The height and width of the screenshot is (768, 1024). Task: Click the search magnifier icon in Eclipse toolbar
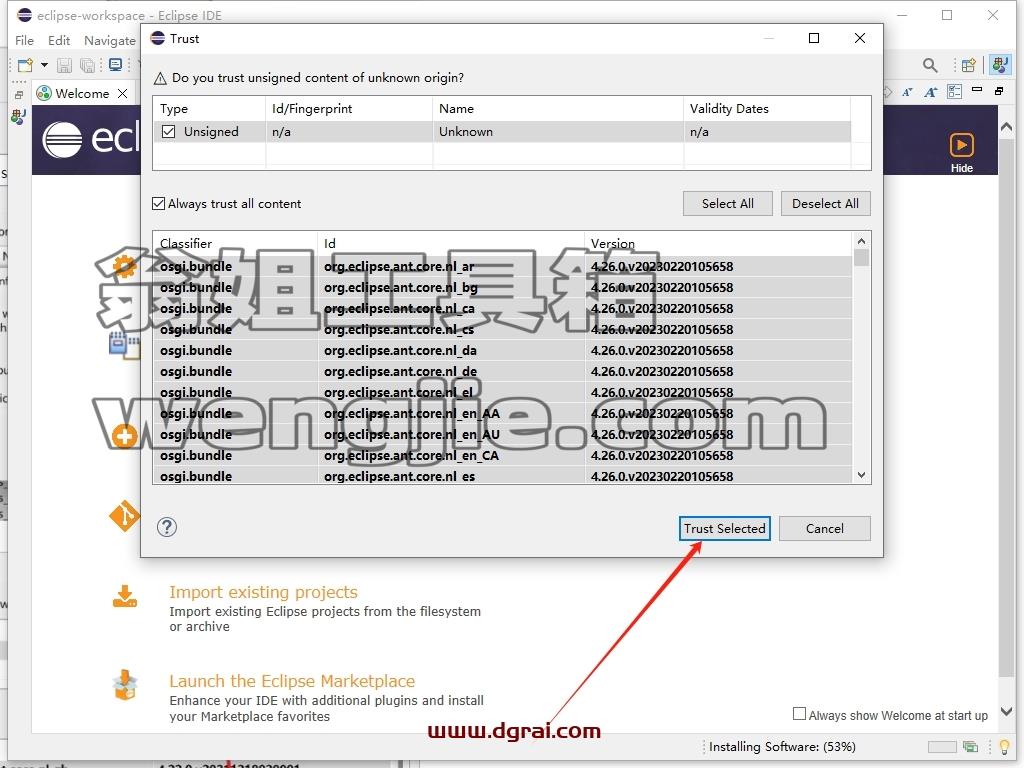[930, 65]
